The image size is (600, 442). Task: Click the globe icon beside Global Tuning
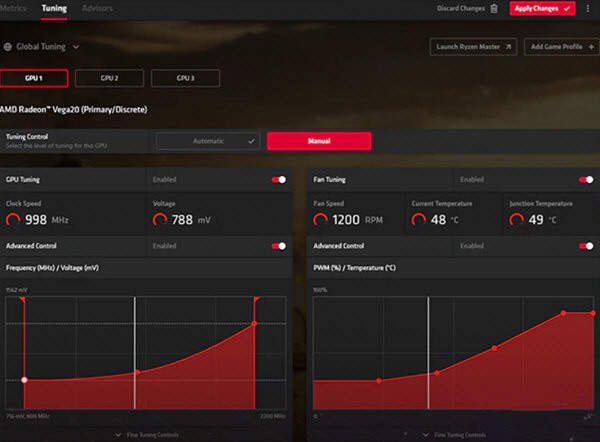point(8,47)
